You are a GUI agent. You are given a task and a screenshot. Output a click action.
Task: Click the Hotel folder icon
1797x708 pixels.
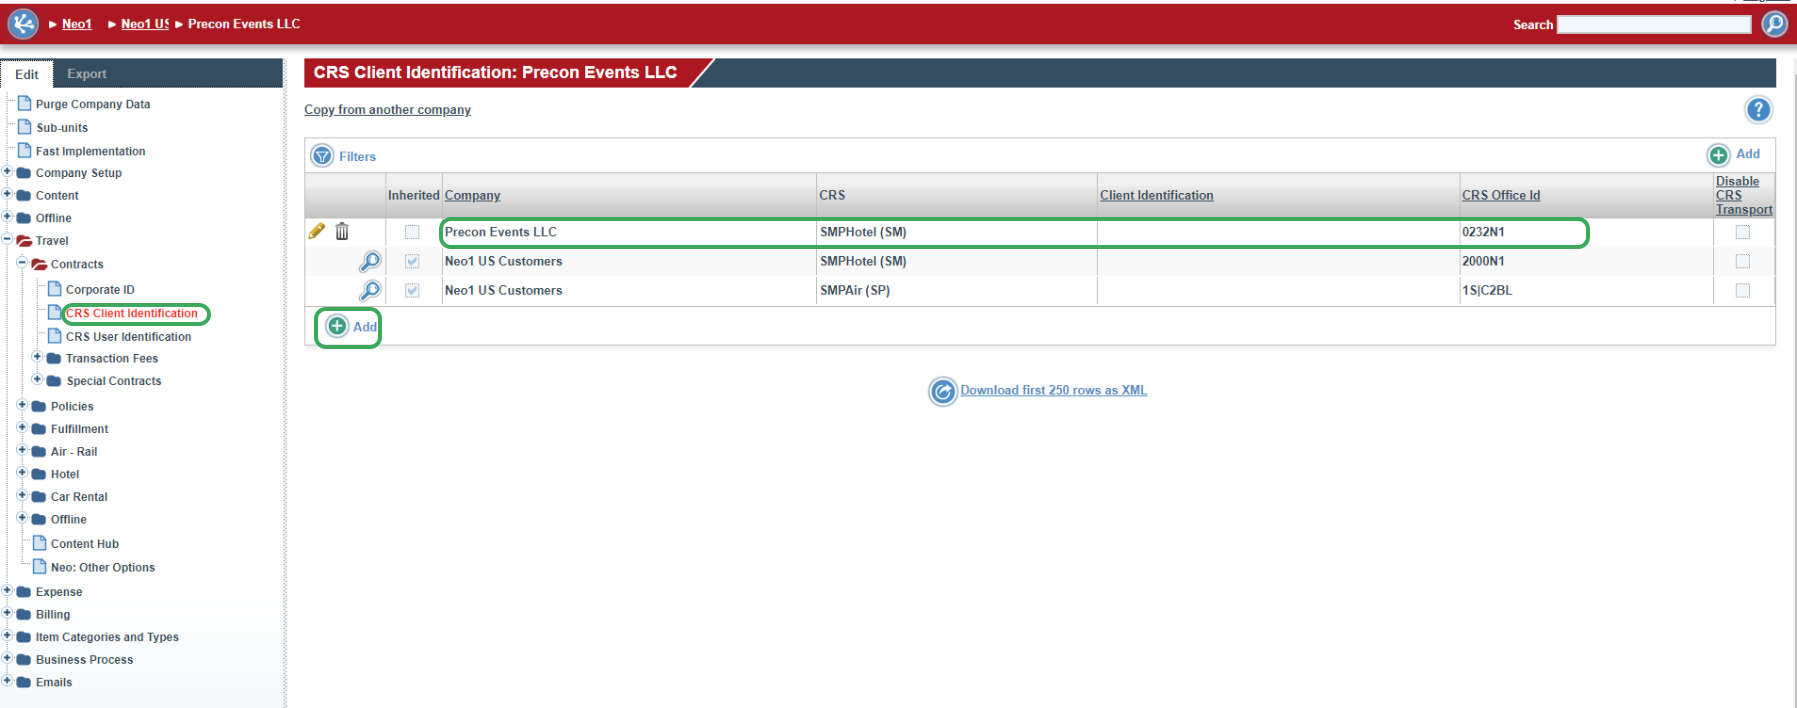pyautogui.click(x=39, y=474)
